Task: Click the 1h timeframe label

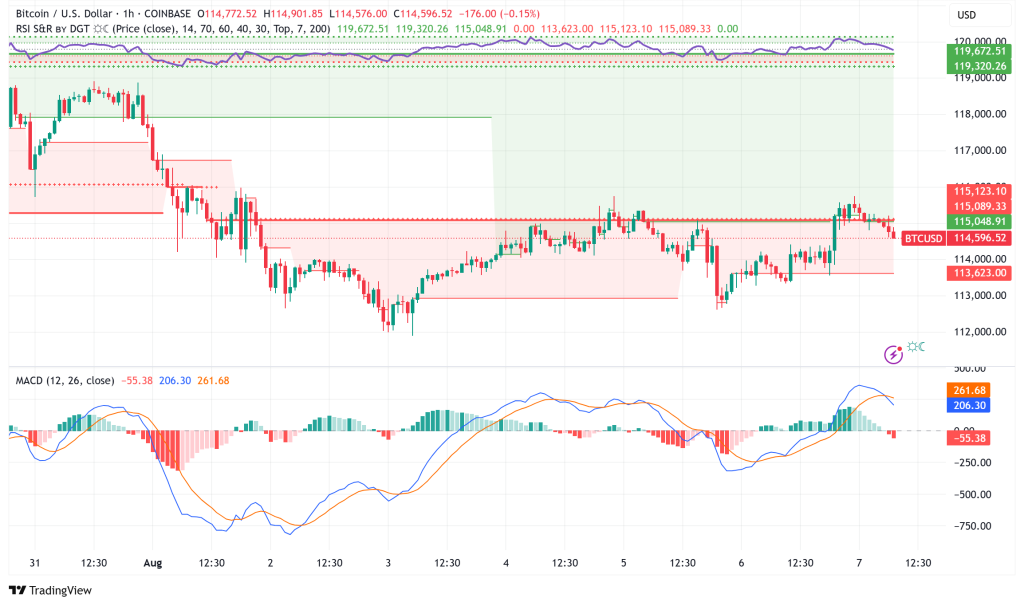Action: [x=128, y=14]
